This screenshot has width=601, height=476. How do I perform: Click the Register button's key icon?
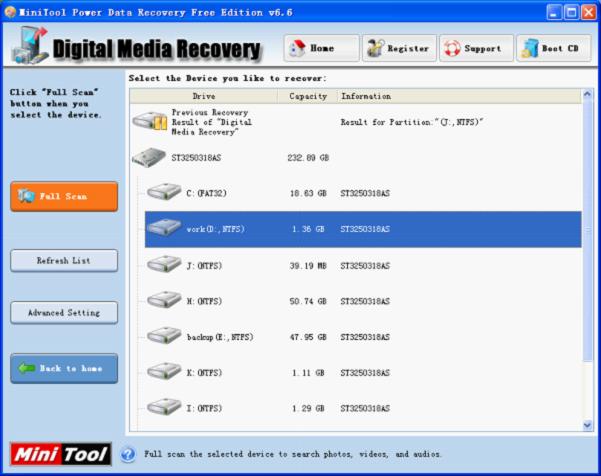click(376, 49)
